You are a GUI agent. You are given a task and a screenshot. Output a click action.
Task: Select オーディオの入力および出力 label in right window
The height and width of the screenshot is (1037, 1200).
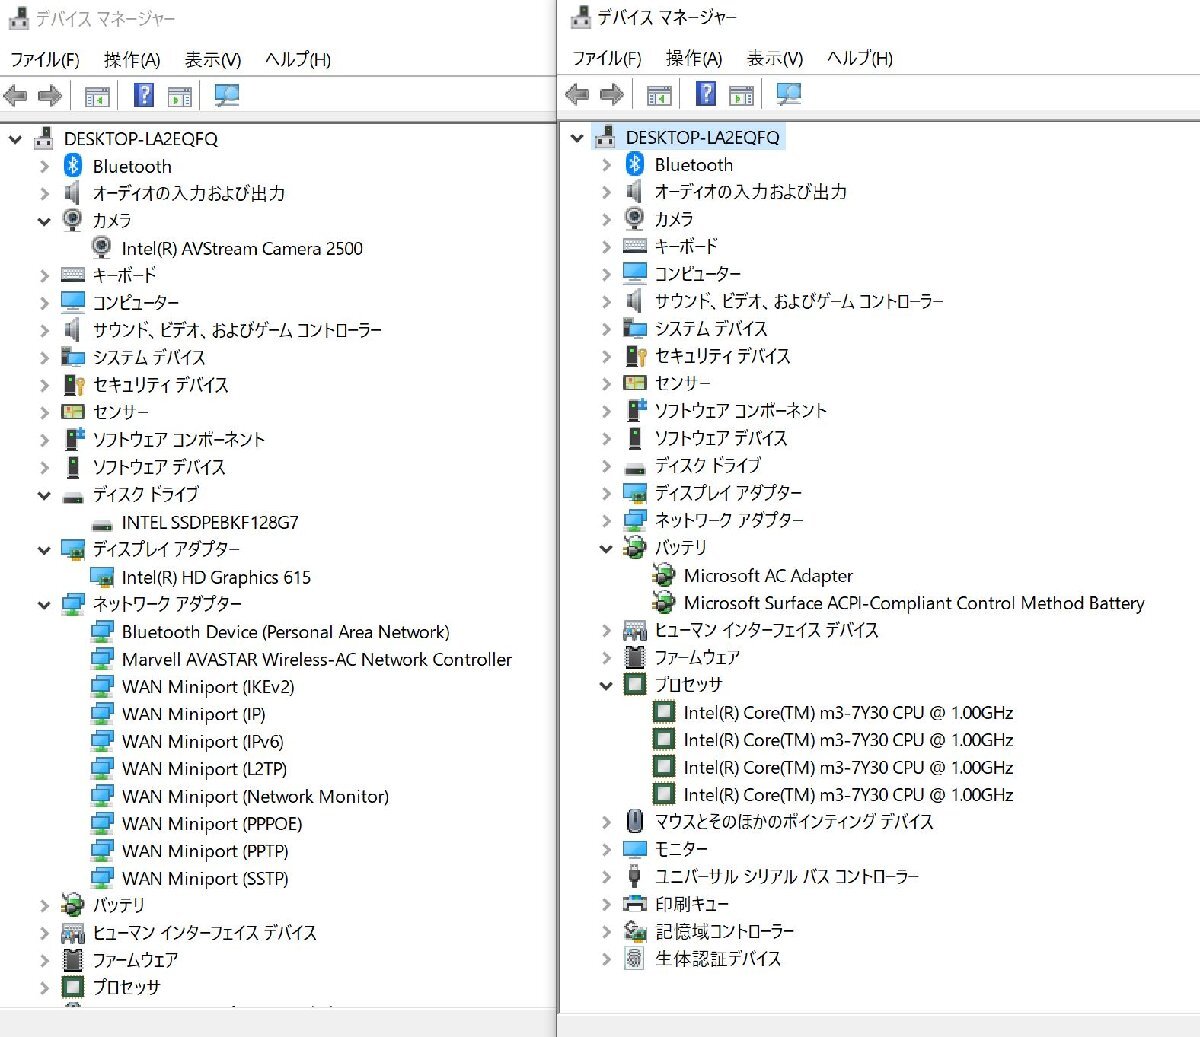751,192
